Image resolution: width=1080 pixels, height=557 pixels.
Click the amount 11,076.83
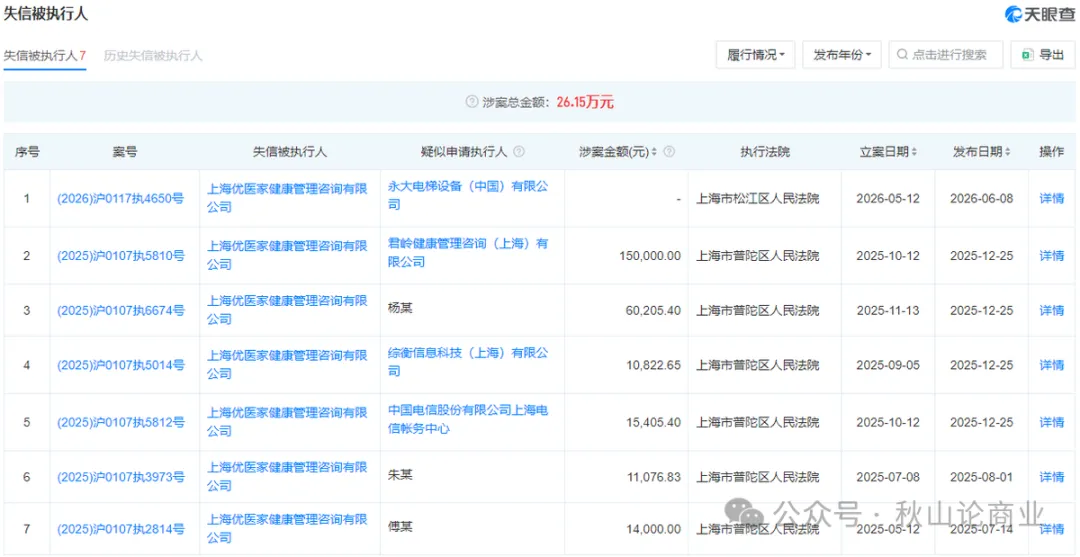653,476
